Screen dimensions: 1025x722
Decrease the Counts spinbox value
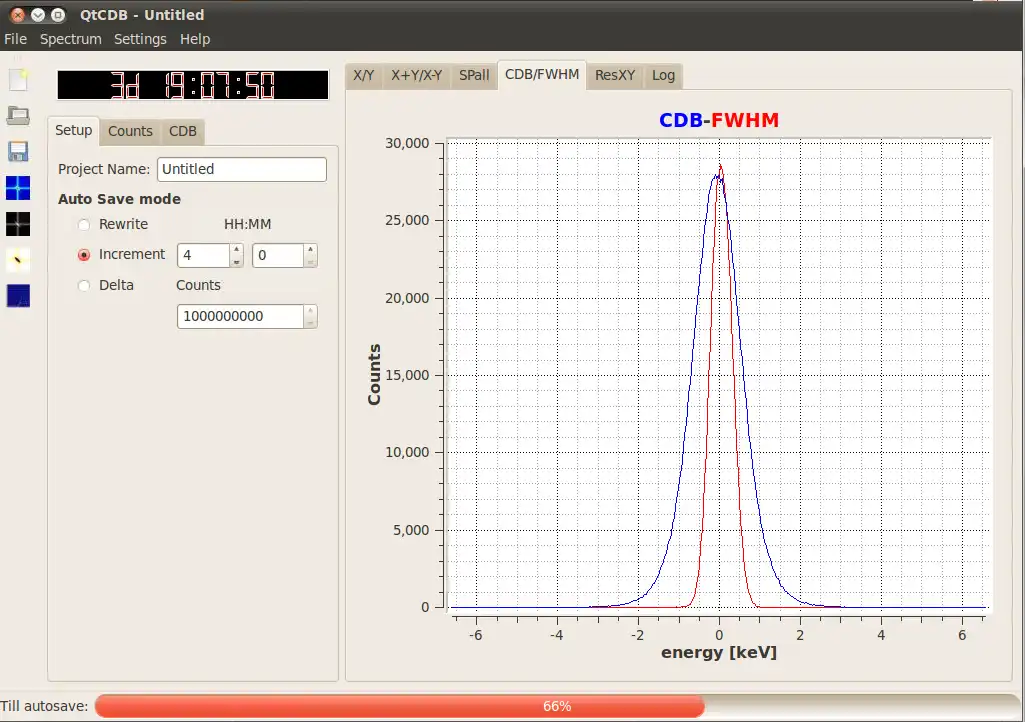click(311, 322)
